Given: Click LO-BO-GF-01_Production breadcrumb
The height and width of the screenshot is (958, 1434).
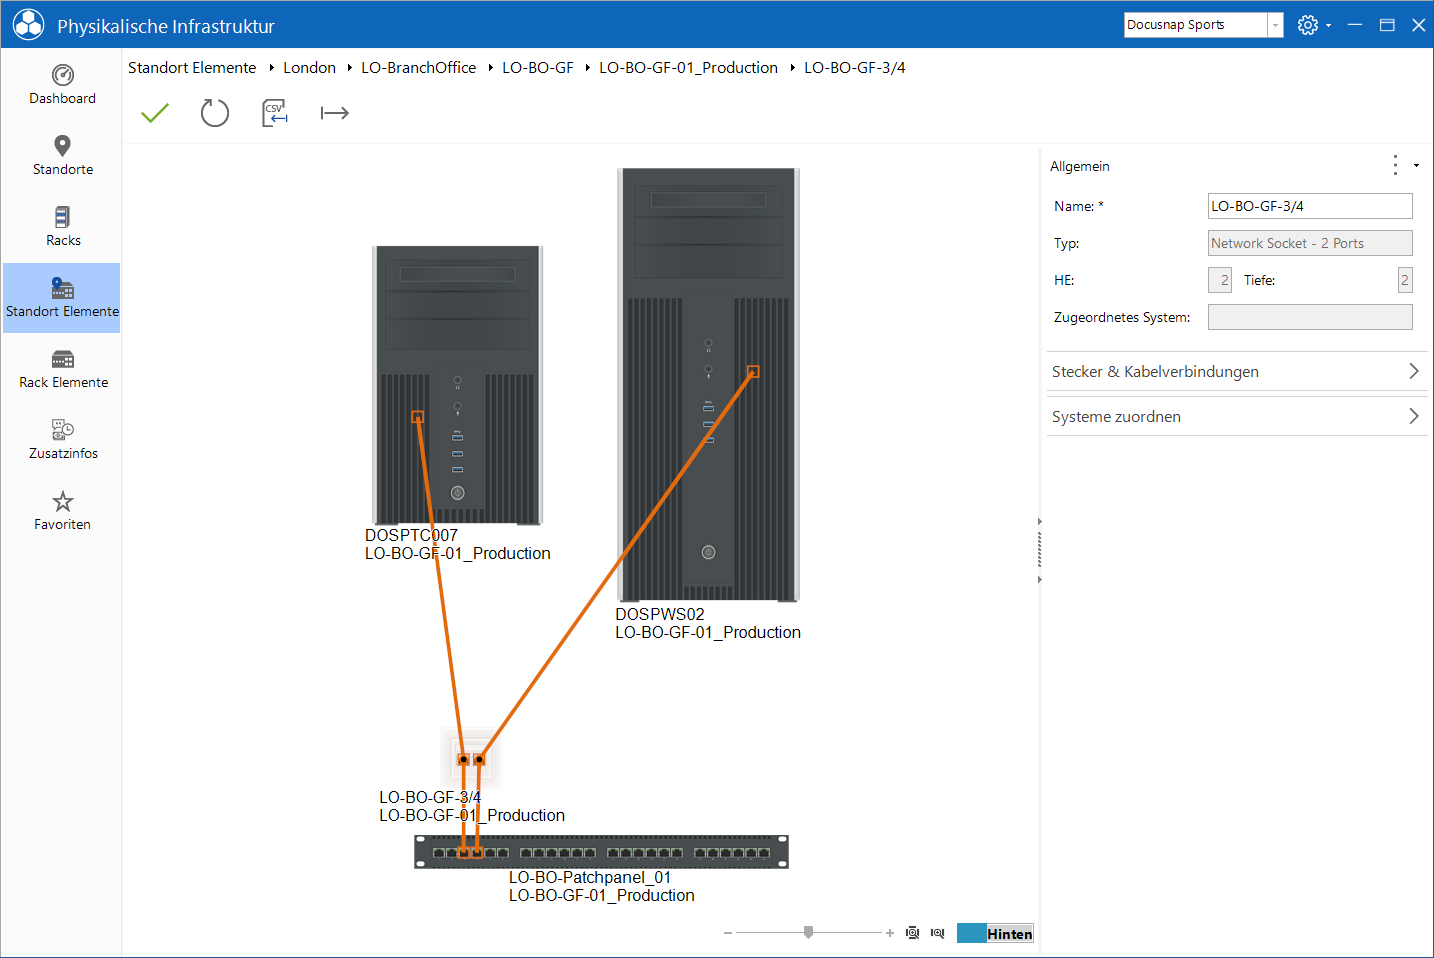Looking at the screenshot, I should tap(688, 68).
